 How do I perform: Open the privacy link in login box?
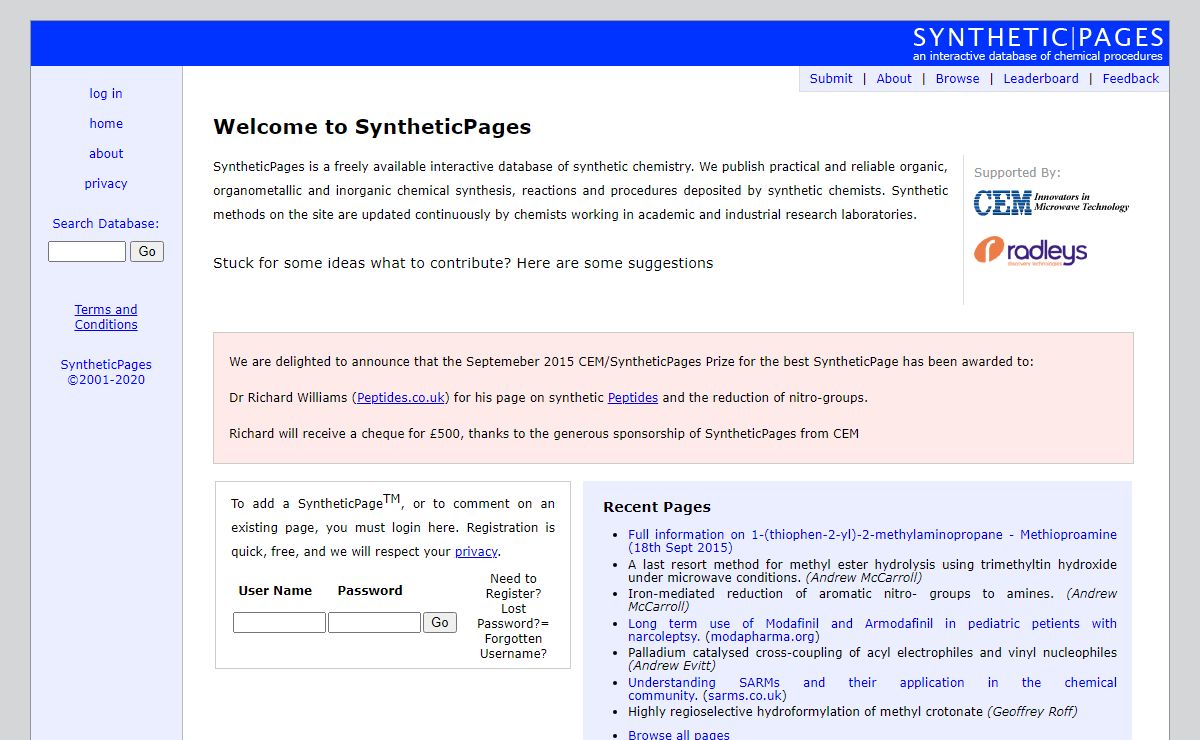[476, 551]
